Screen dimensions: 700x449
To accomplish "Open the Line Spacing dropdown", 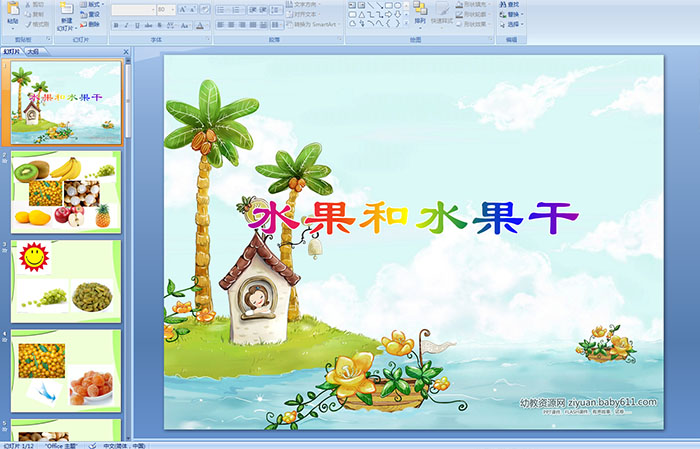I will pos(277,9).
